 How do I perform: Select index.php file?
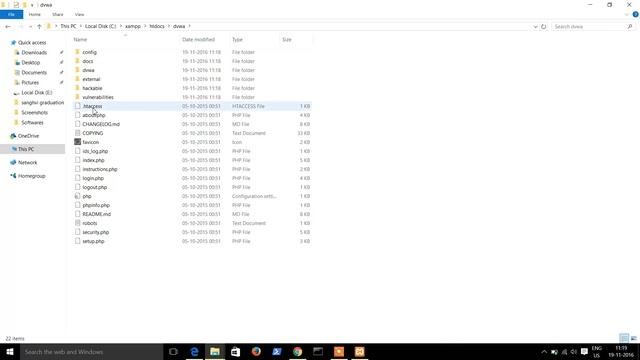[93, 160]
